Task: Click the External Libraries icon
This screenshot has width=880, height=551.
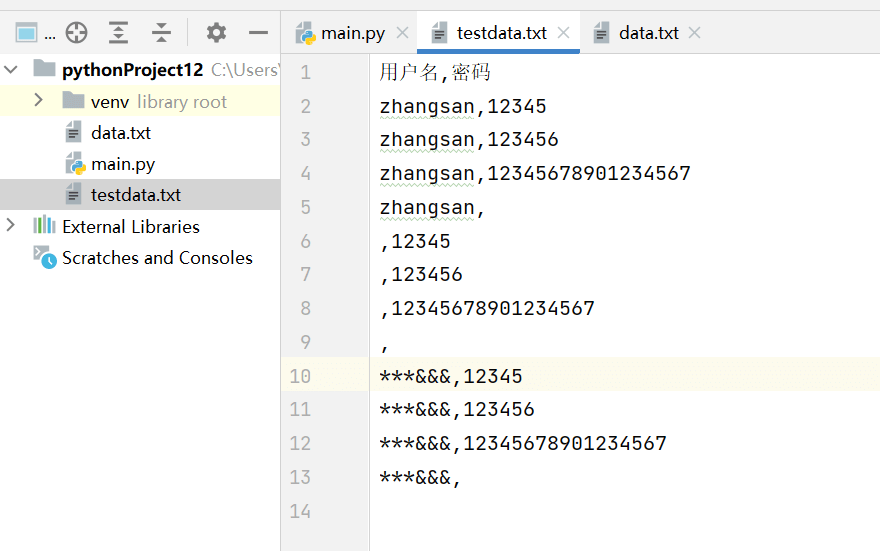Action: click(44, 226)
